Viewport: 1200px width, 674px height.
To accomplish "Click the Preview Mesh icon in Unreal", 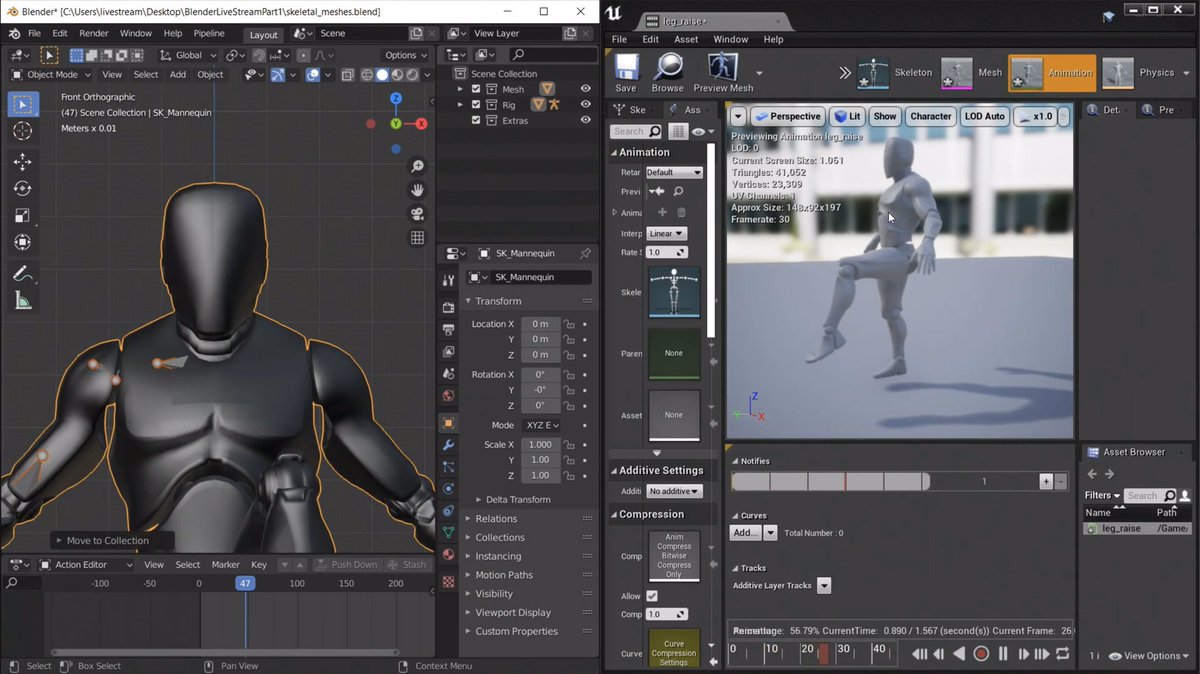I will click(x=723, y=72).
